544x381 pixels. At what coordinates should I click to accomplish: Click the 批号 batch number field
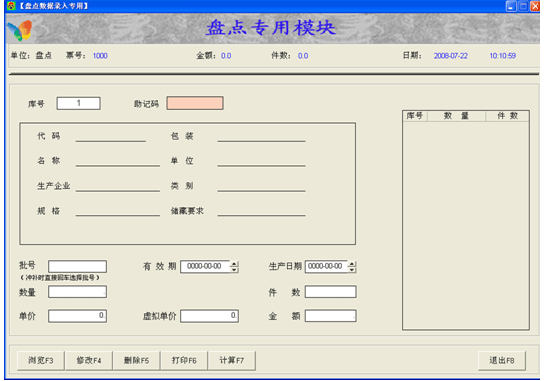pyautogui.click(x=77, y=266)
